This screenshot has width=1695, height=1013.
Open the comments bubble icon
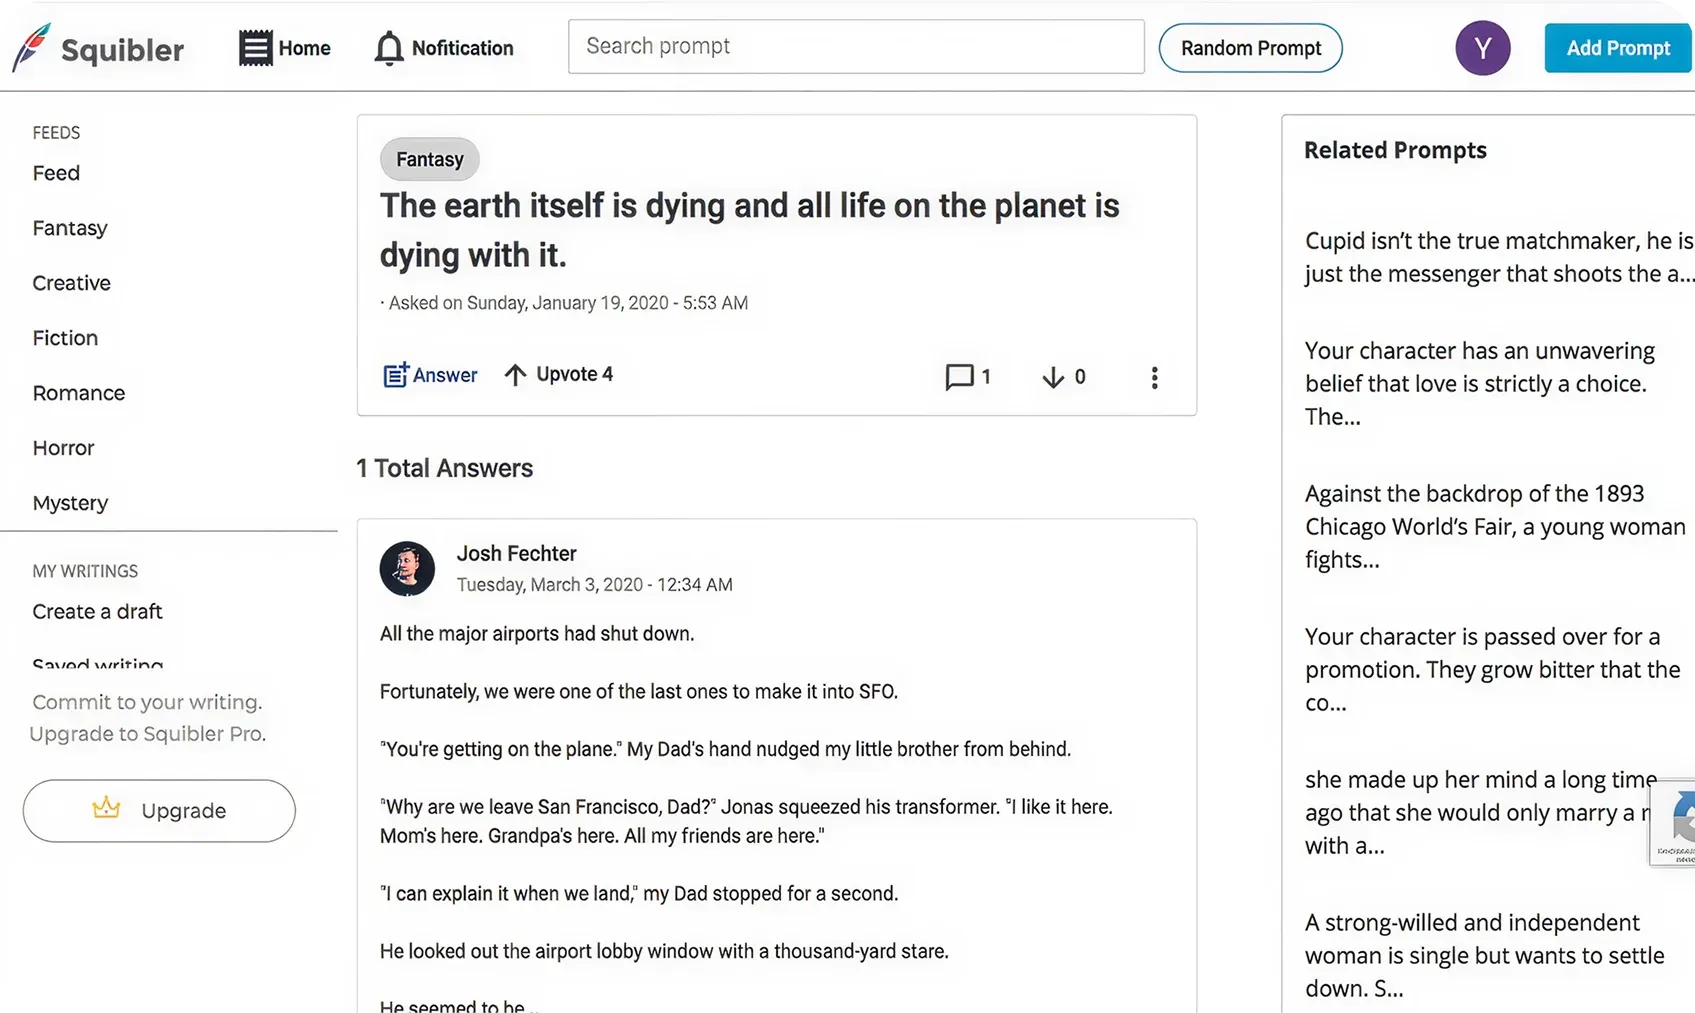pos(959,377)
